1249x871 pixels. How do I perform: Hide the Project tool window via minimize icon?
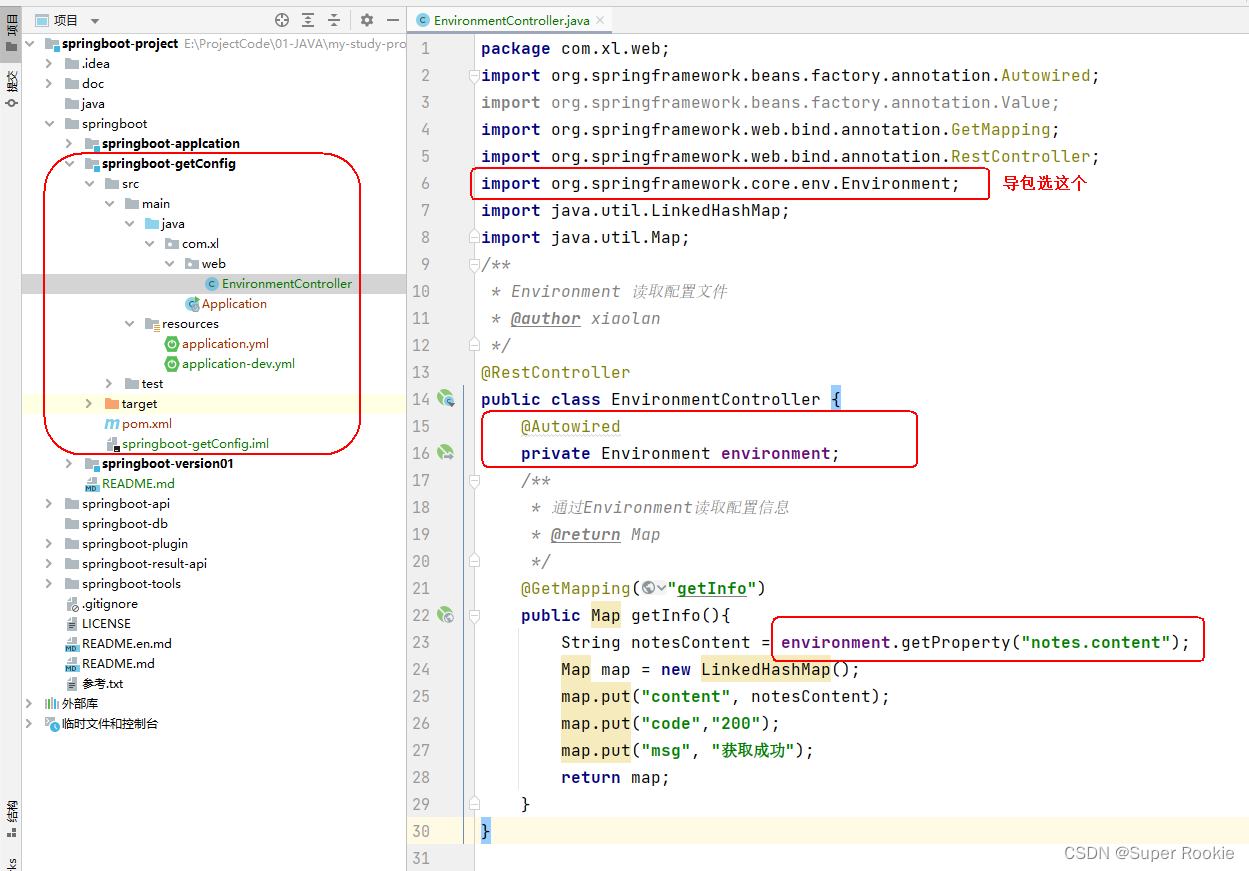click(x=391, y=19)
